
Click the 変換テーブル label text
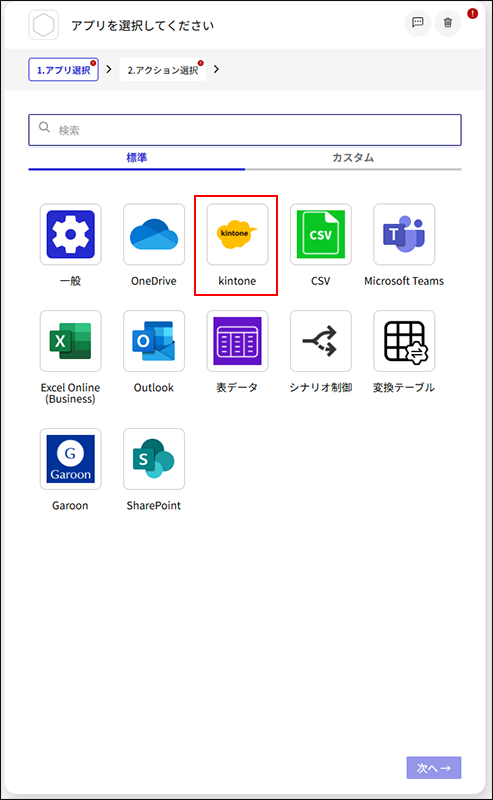coord(404,387)
